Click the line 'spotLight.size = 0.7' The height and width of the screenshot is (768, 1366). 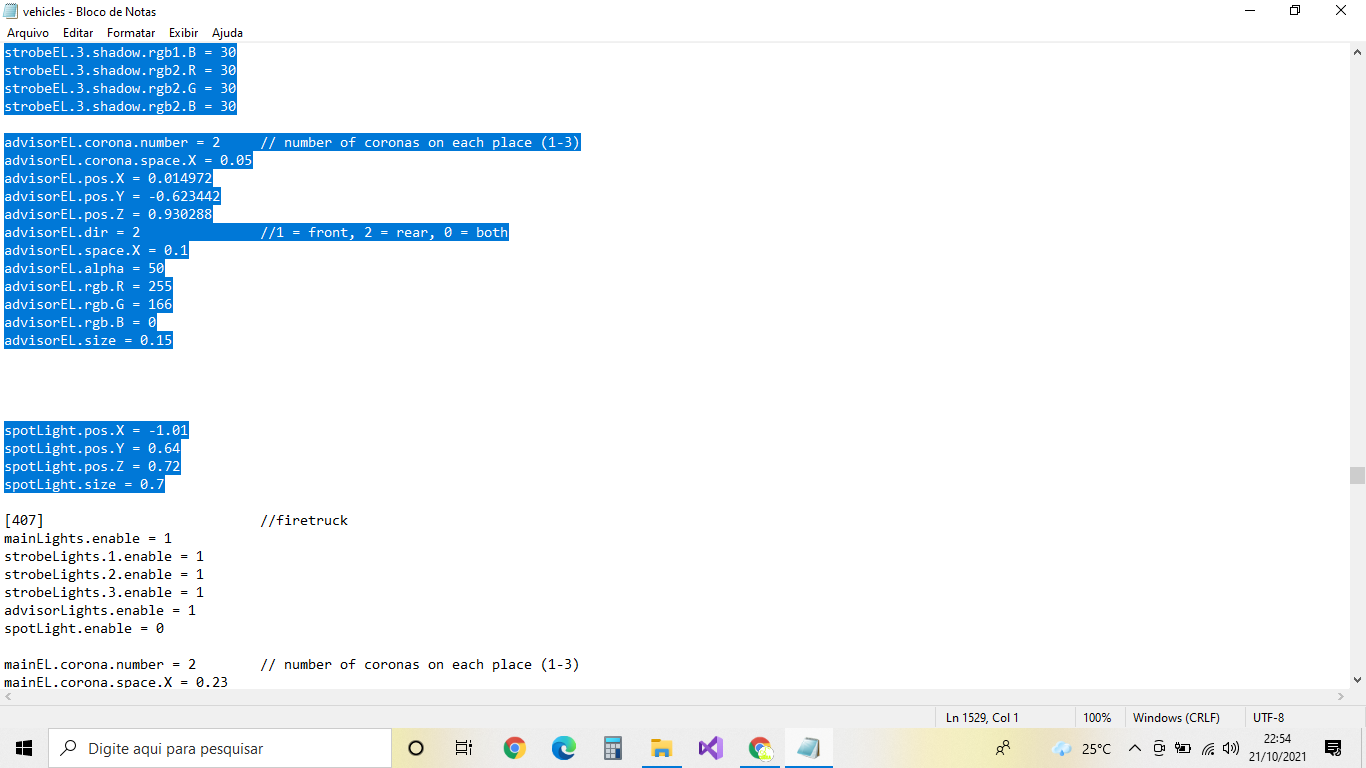click(84, 484)
